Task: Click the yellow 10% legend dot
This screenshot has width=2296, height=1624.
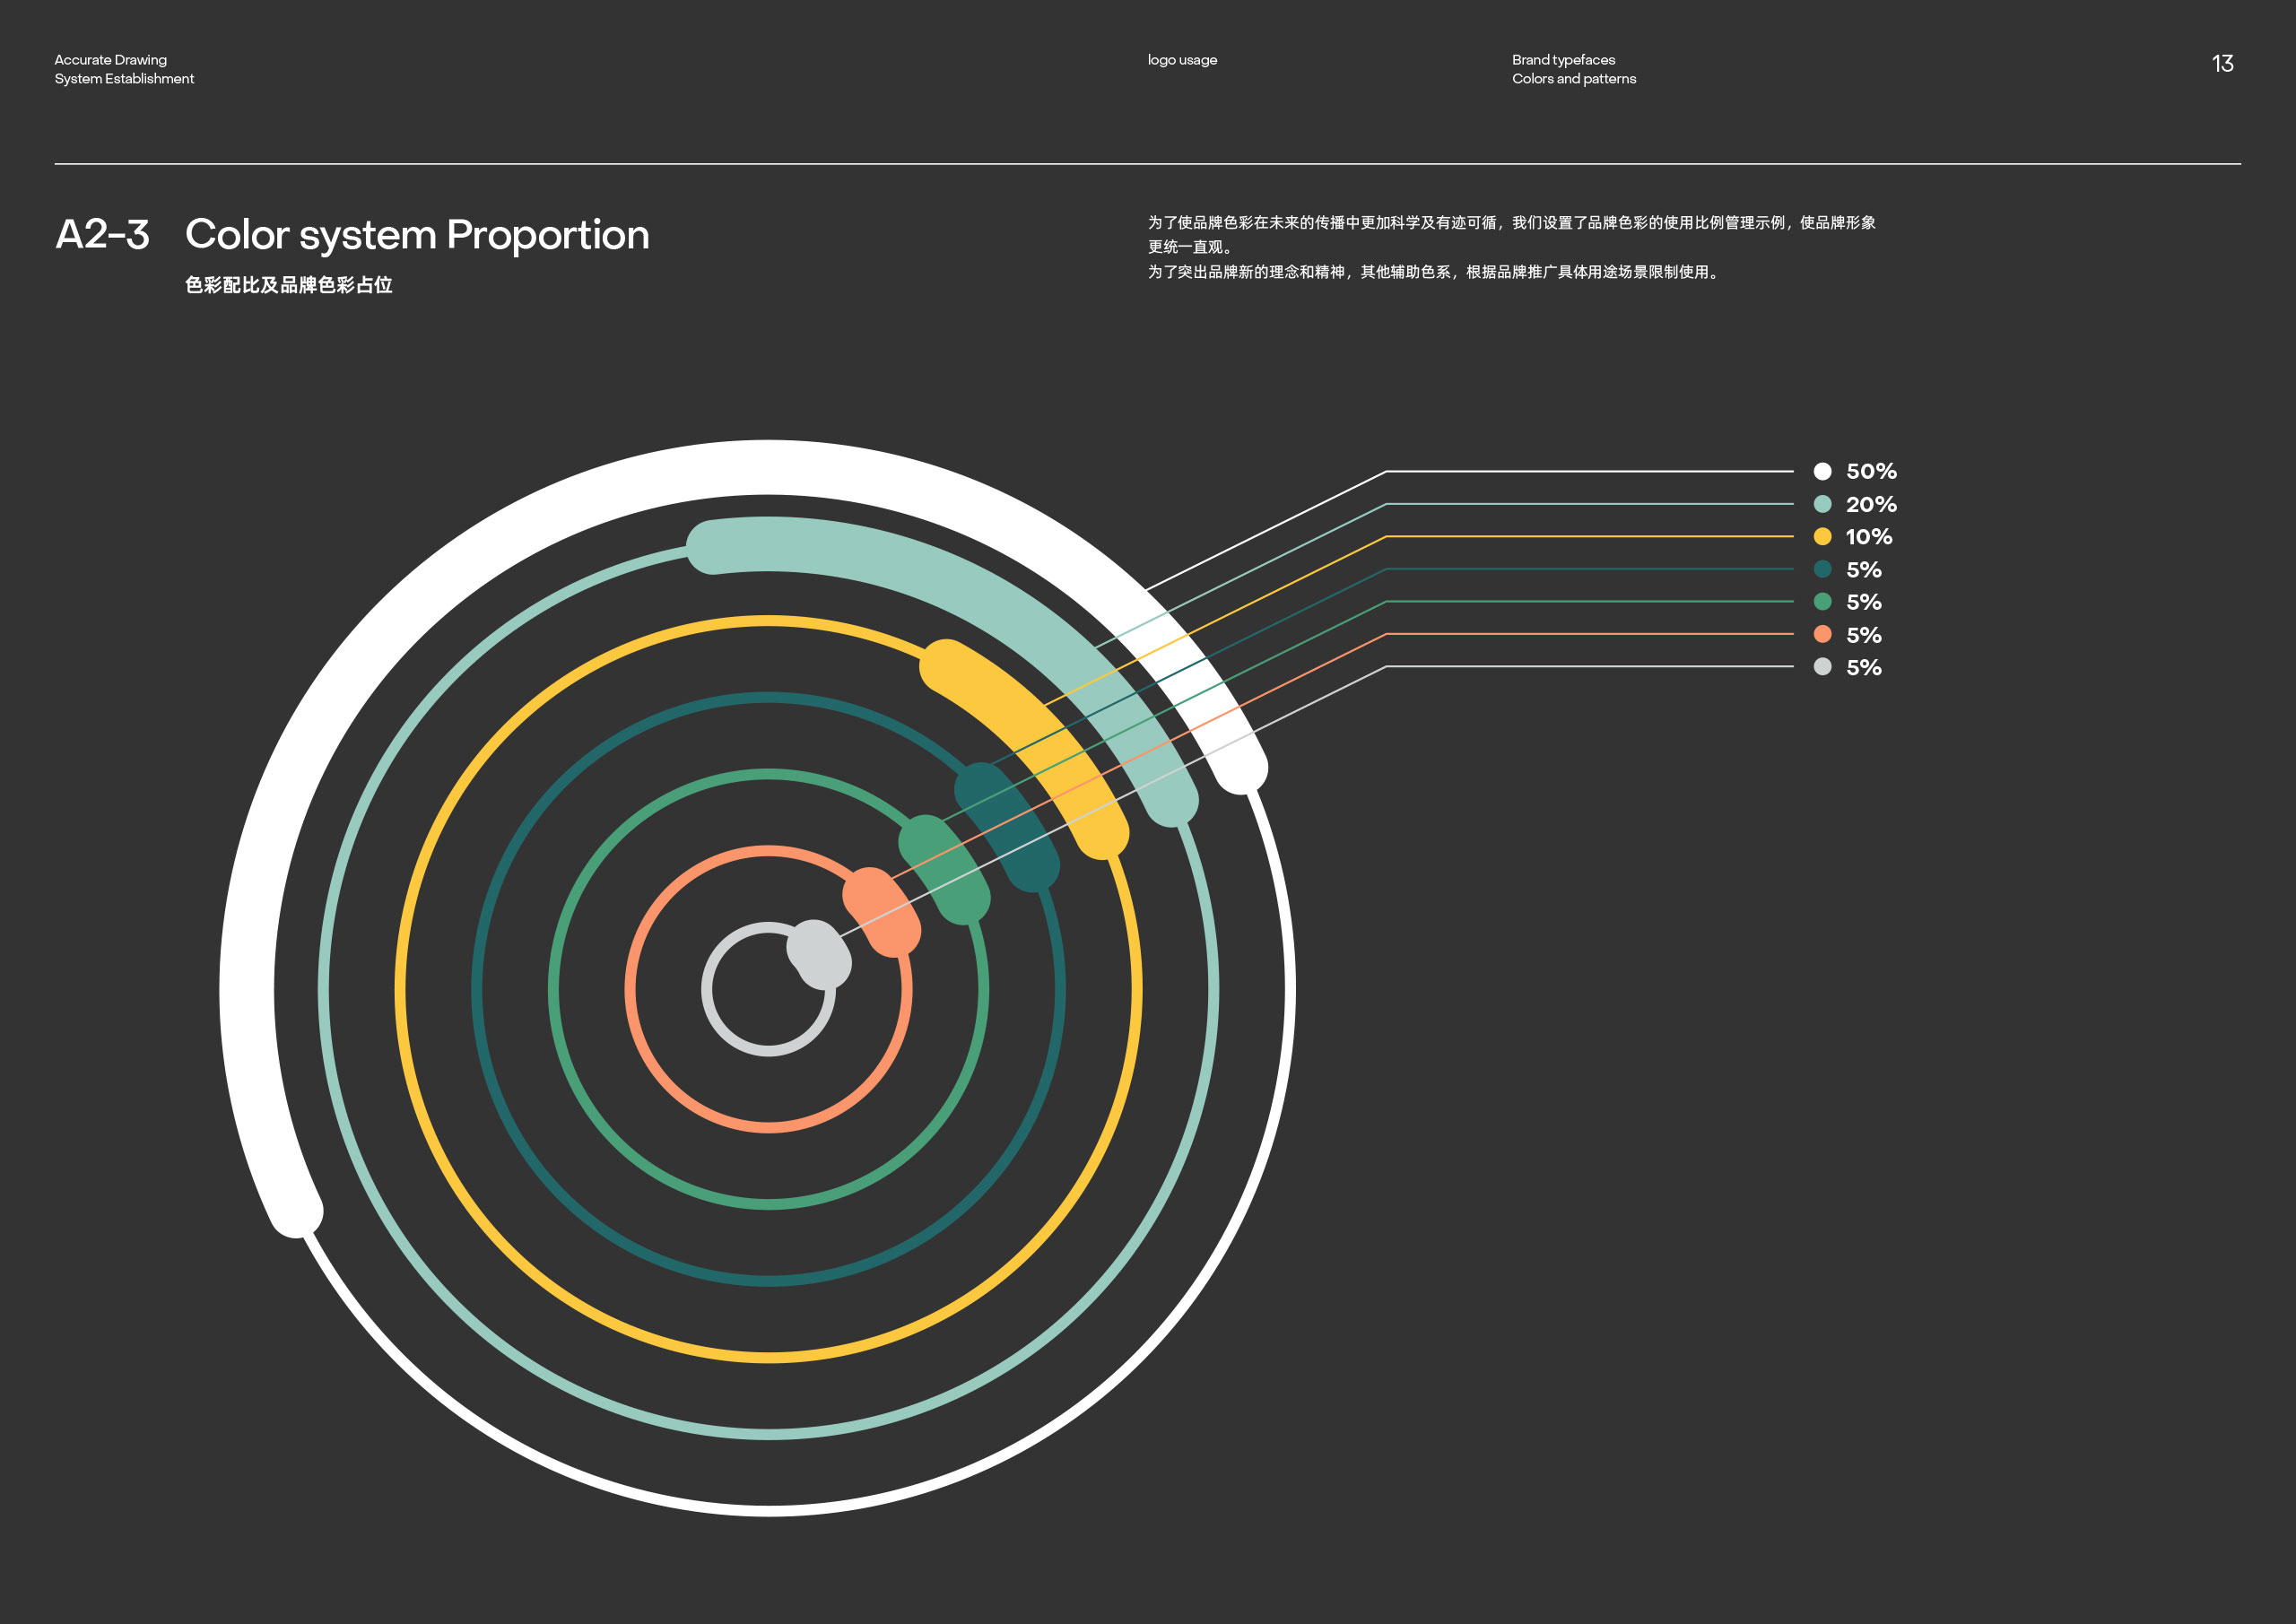Action: click(x=1822, y=537)
